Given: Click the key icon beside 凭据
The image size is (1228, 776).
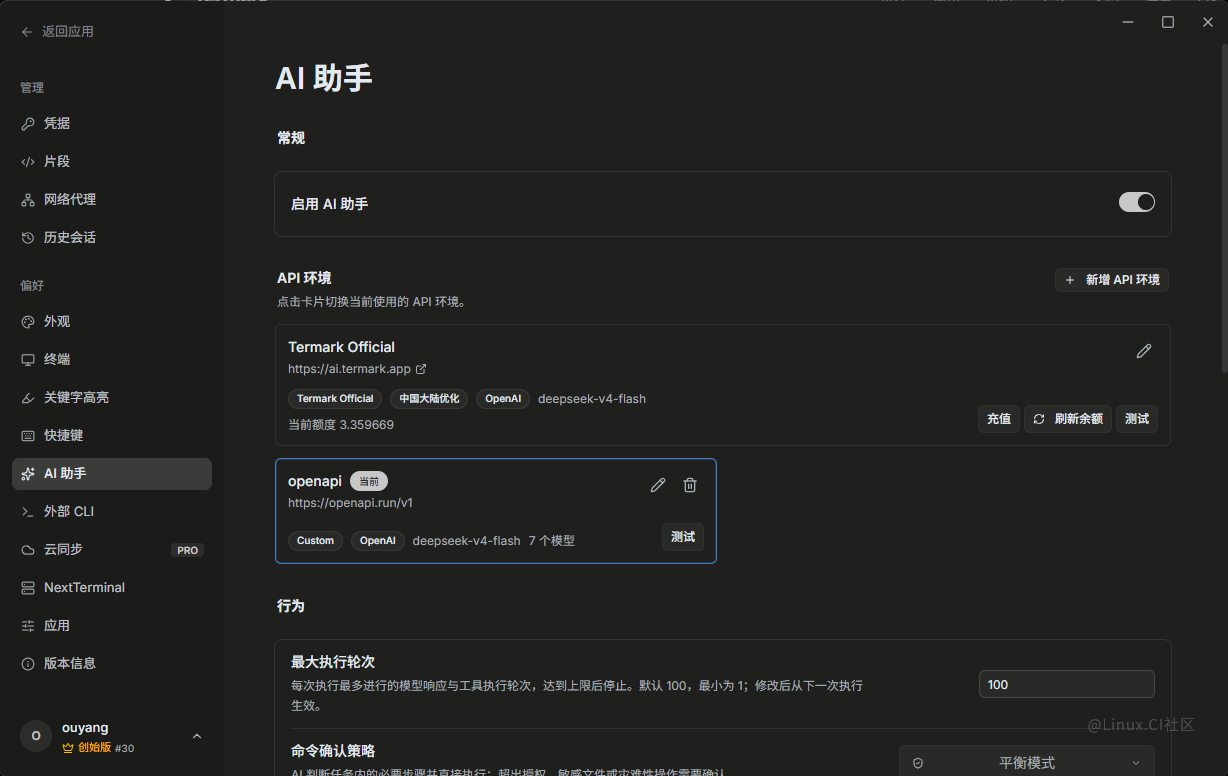Looking at the screenshot, I should click(28, 124).
